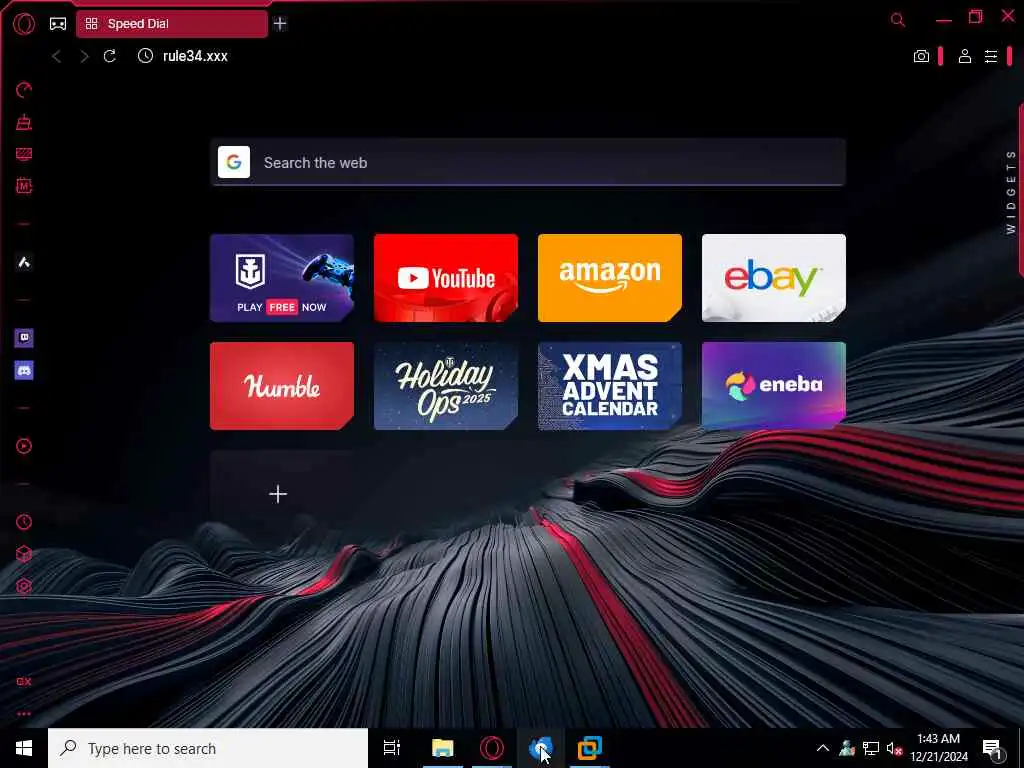1024x768 pixels.
Task: Select the Speed Dial tab
Action: [172, 24]
